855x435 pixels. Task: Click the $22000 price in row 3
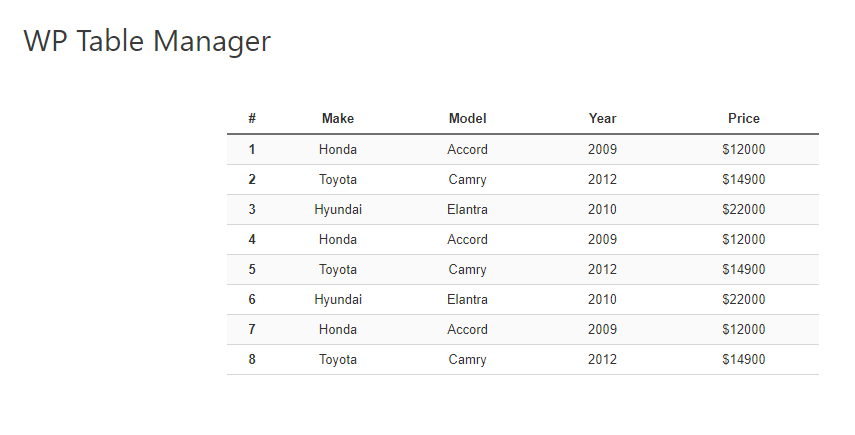(743, 209)
